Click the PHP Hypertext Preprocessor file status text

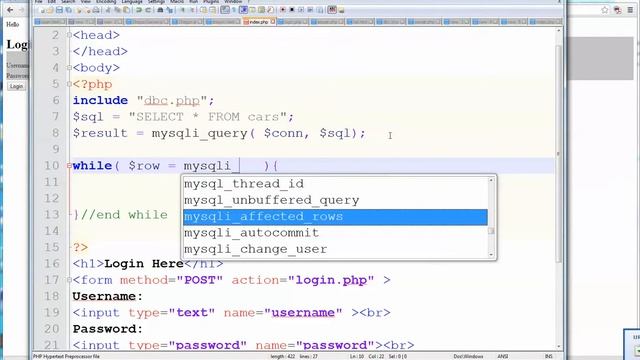(x=67, y=356)
